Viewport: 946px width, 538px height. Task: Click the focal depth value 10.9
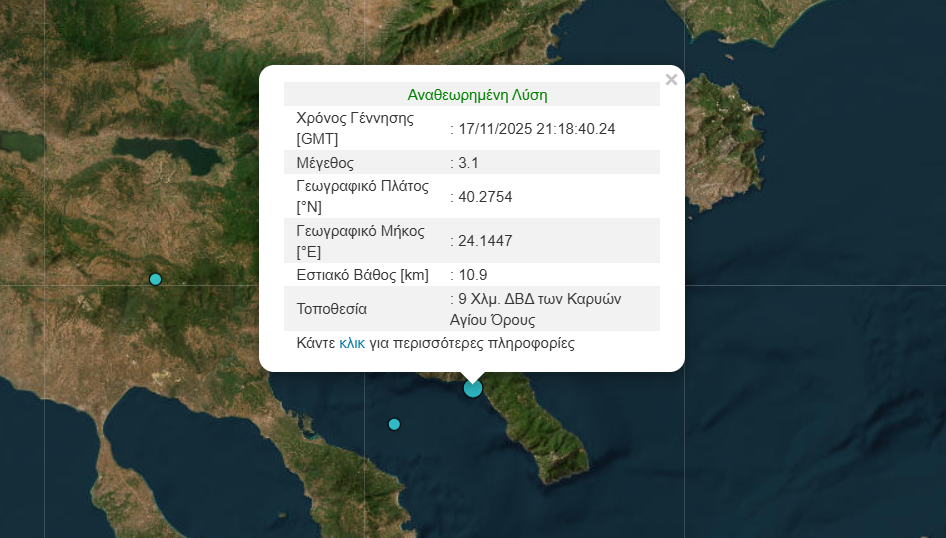472,275
